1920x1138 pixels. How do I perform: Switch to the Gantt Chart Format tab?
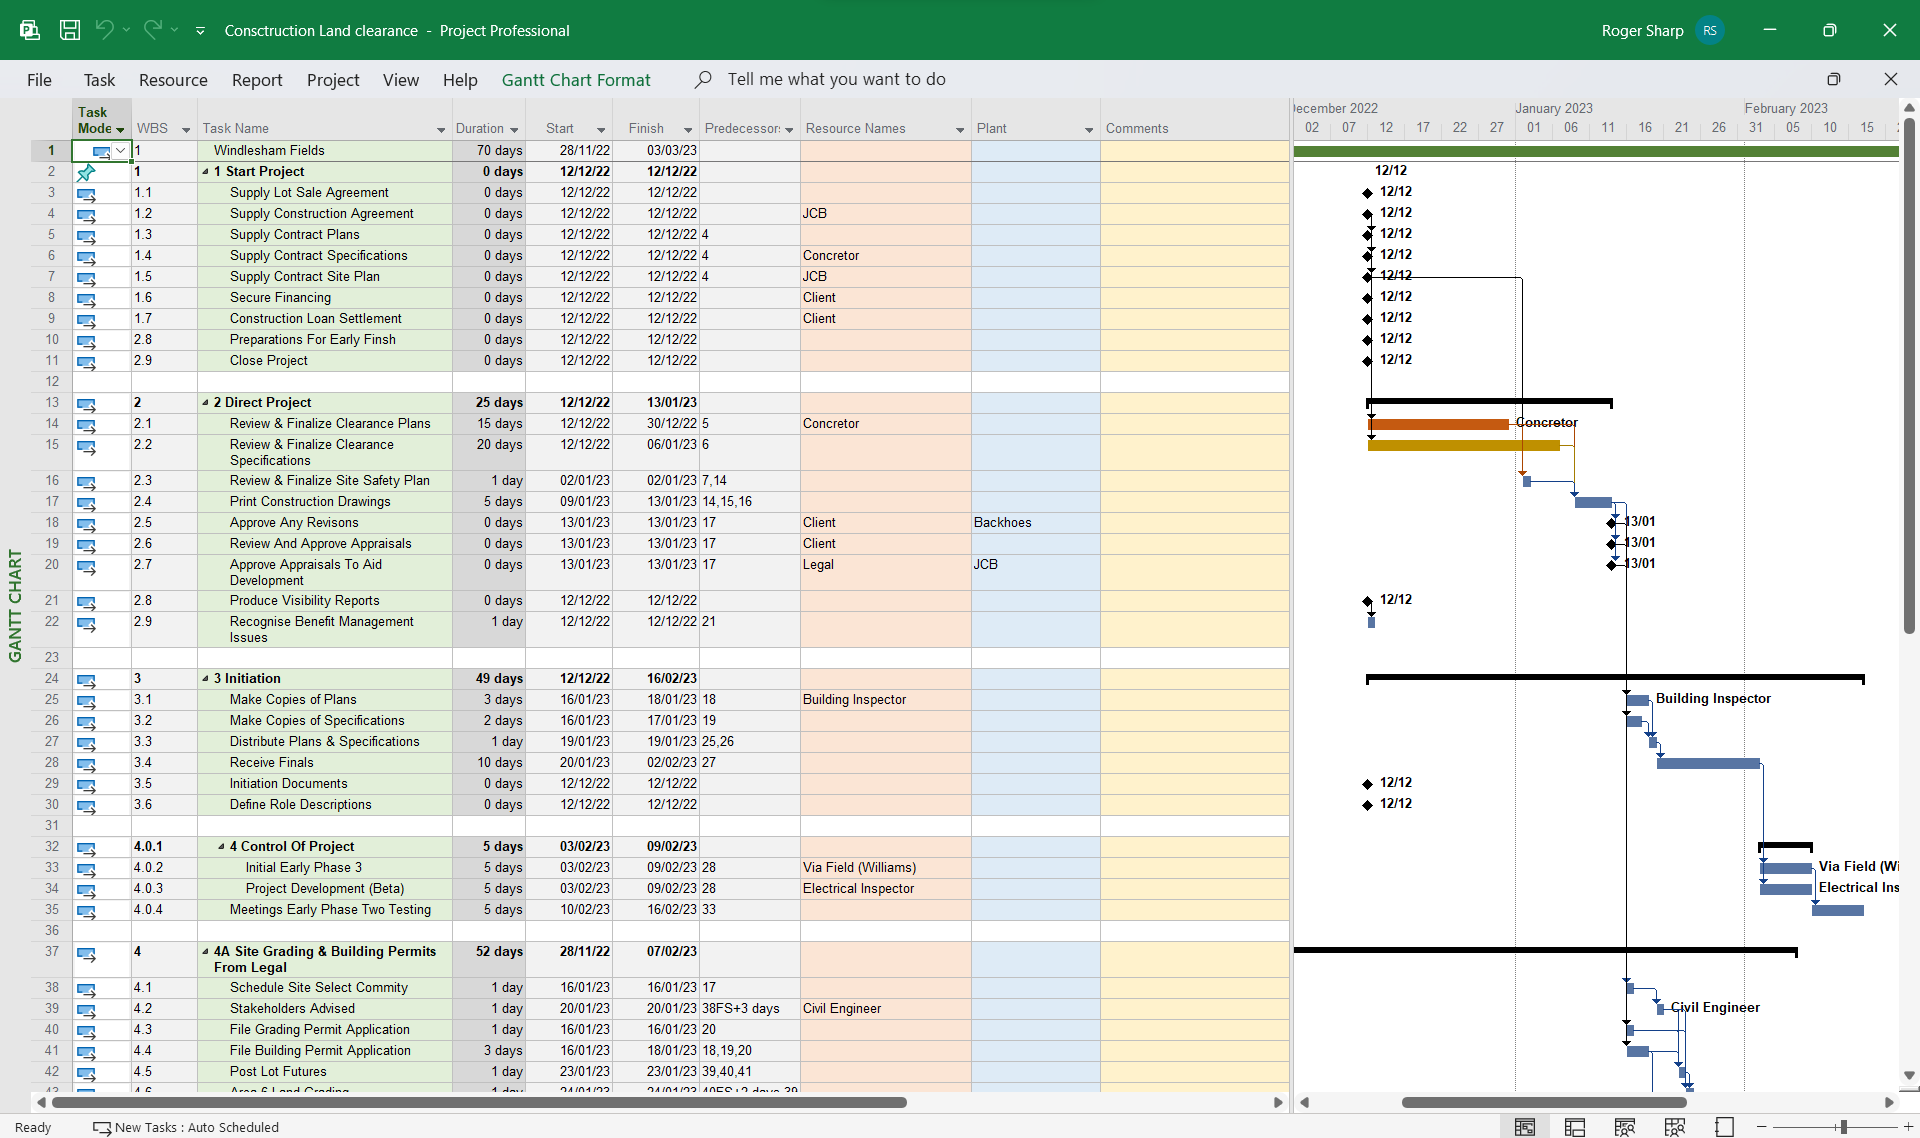coord(576,79)
